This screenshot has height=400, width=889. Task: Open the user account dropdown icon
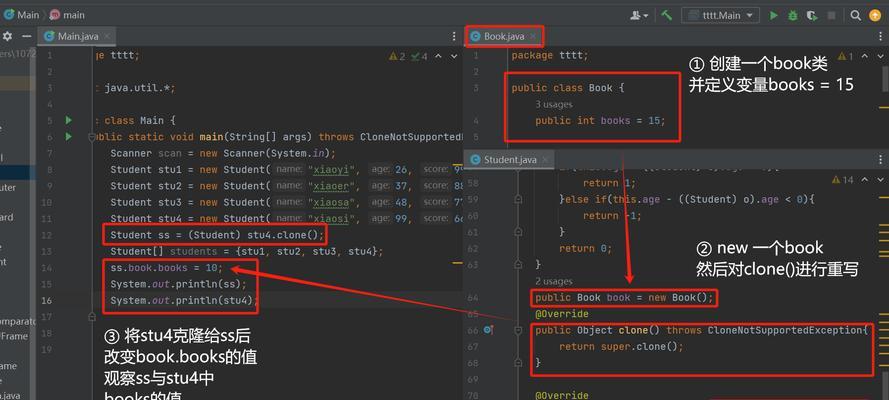tap(639, 15)
